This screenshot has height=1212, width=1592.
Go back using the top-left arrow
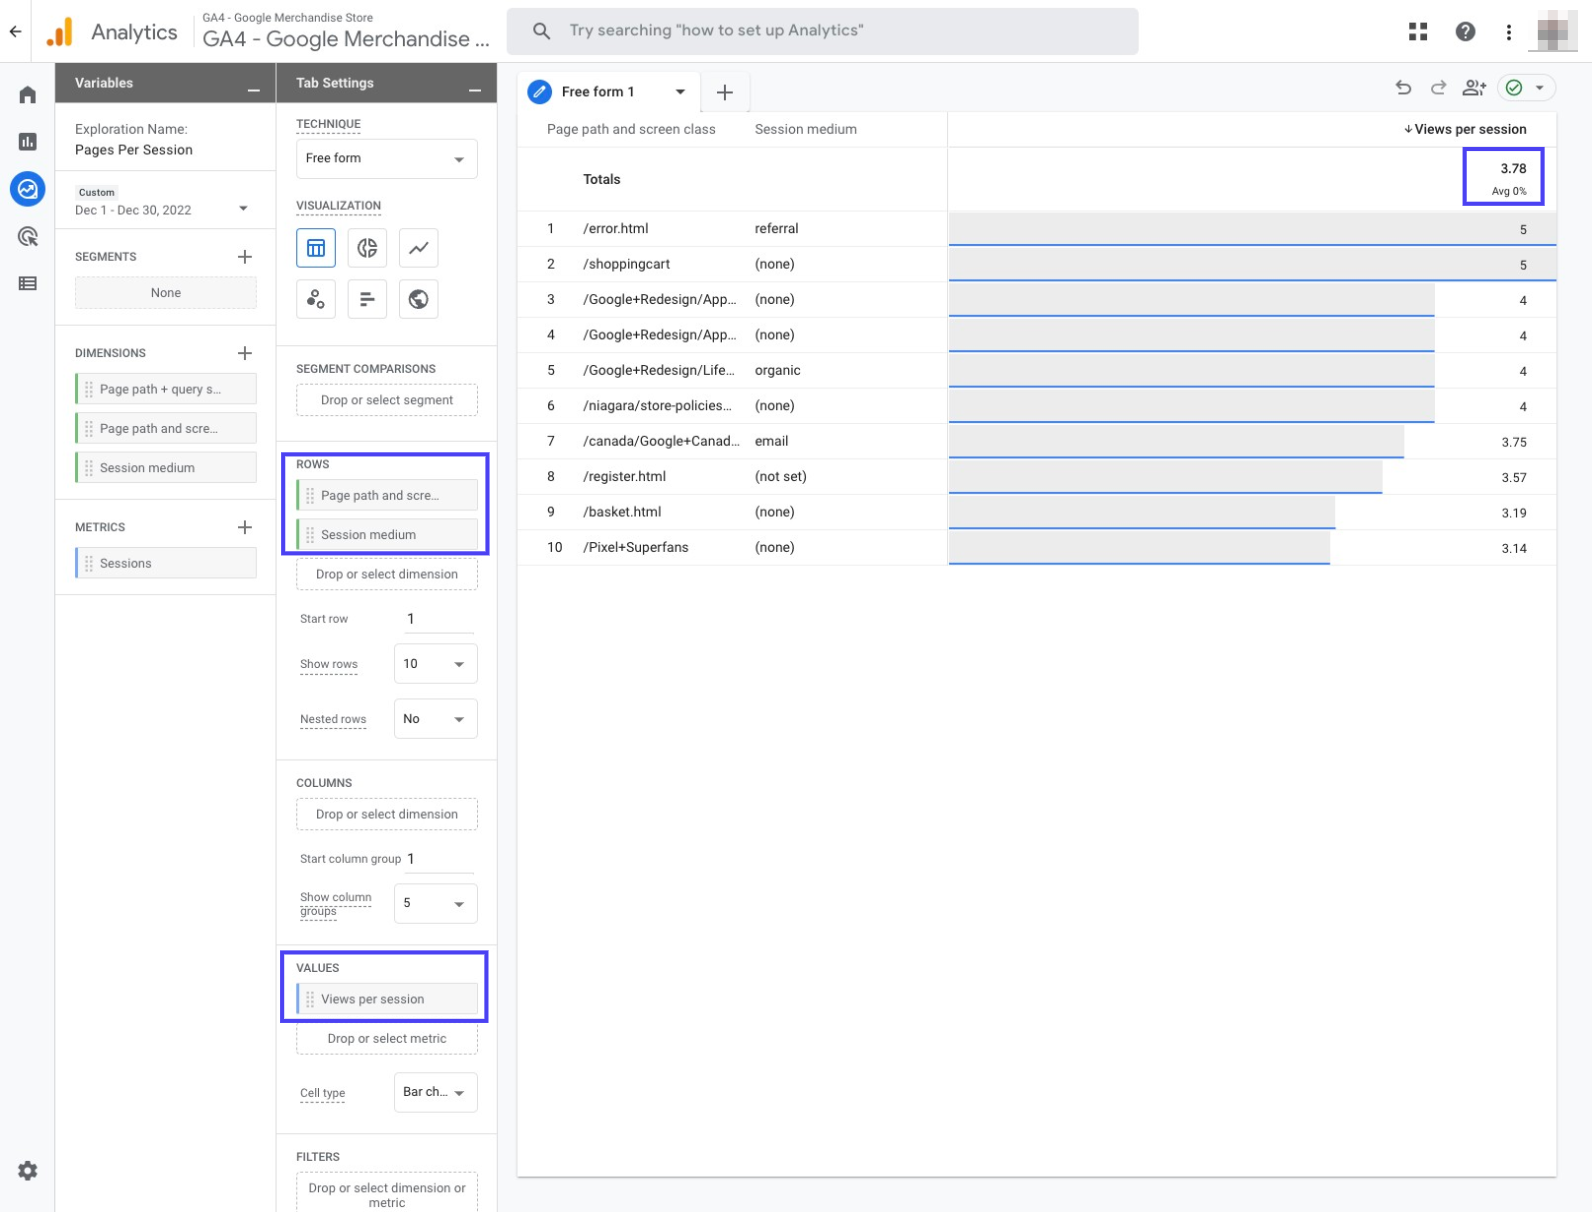point(15,31)
